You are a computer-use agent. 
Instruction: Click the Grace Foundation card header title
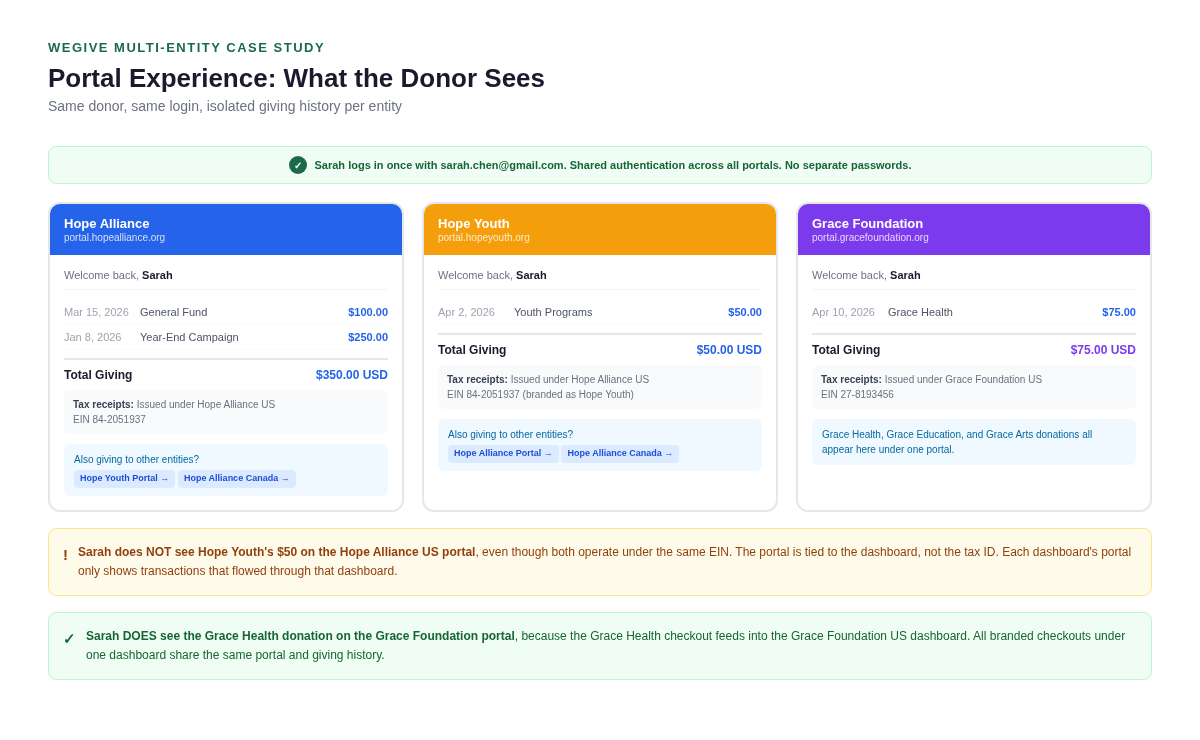[867, 223]
